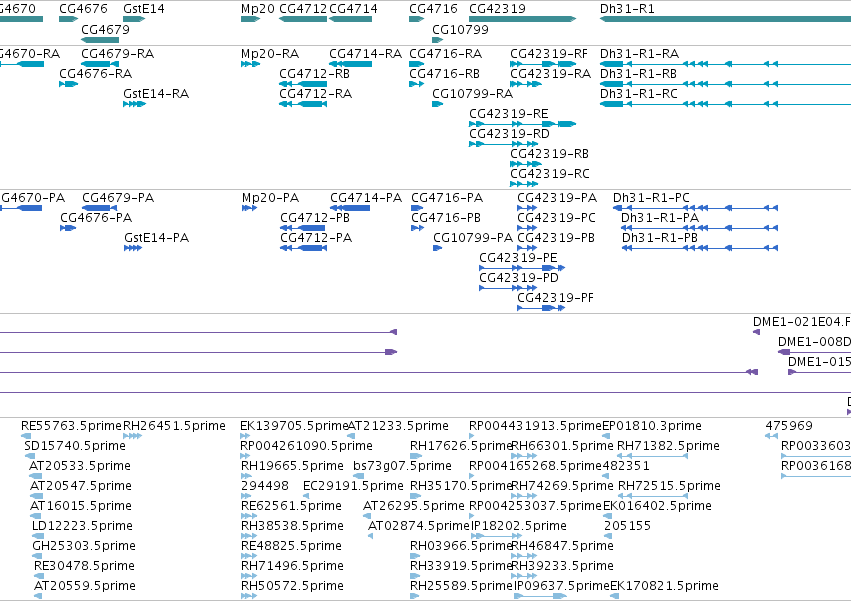Select EST EK139705.5prime
Screen dimensions: 851x601
point(245,436)
